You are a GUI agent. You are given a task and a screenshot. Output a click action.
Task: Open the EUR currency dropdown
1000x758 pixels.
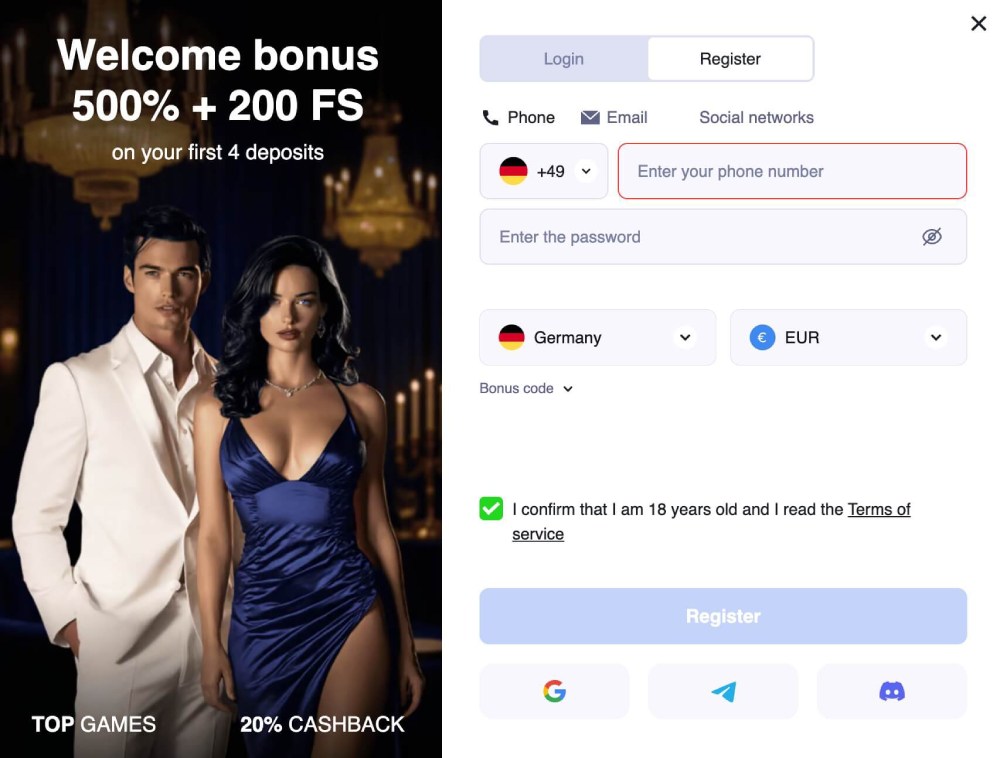[848, 337]
